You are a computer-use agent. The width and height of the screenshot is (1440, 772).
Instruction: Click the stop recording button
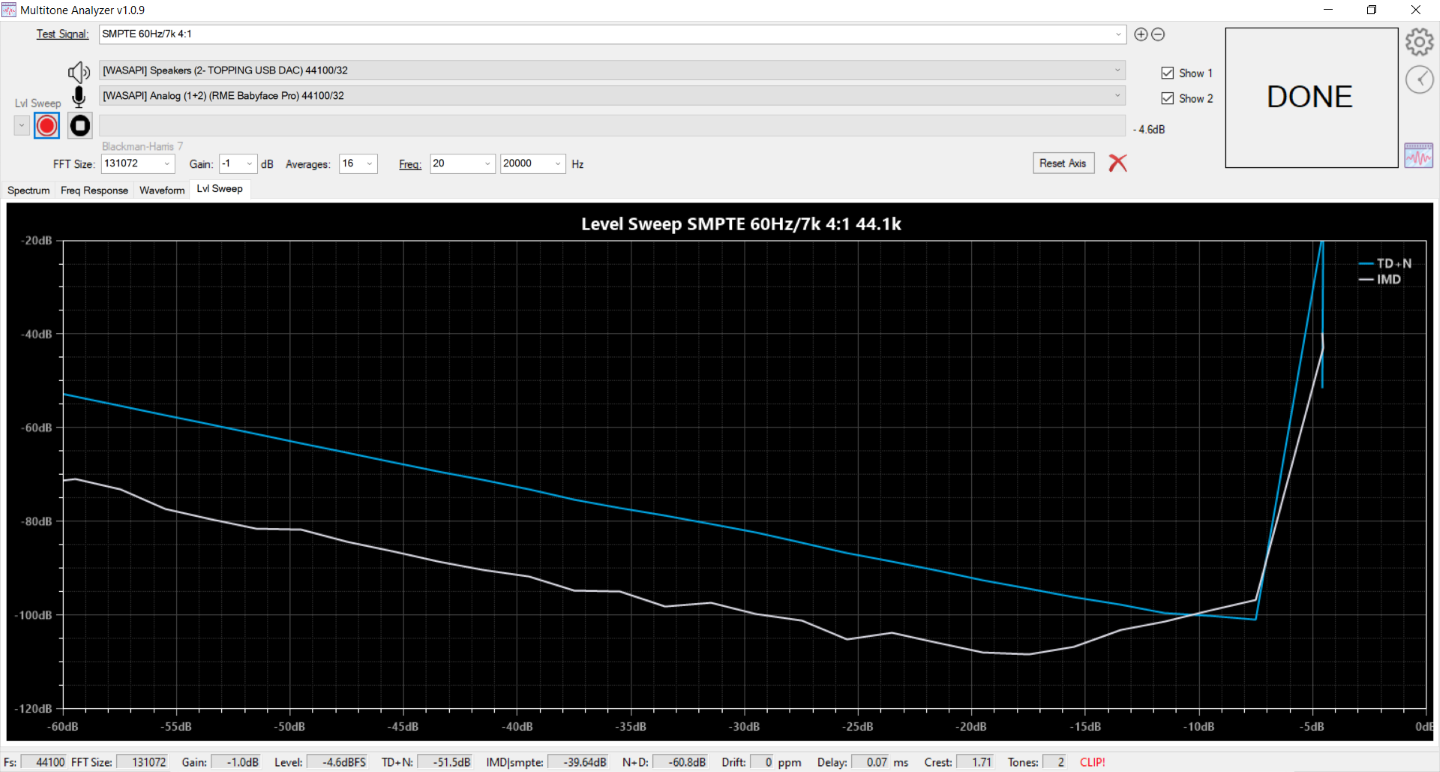click(x=80, y=126)
